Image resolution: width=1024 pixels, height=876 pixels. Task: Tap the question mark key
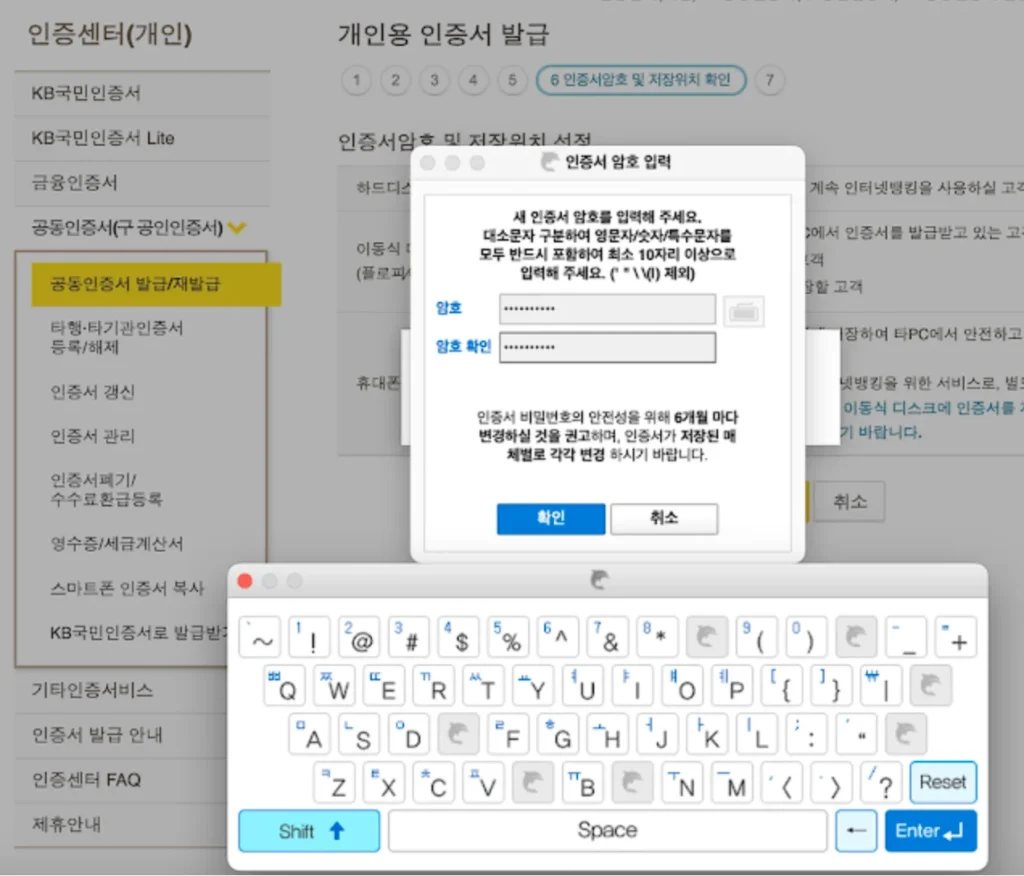click(x=882, y=783)
